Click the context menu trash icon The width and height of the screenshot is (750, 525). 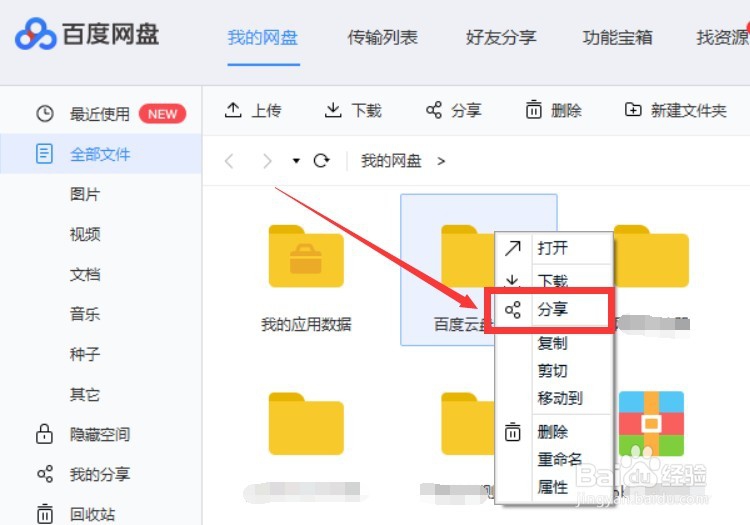coord(512,432)
